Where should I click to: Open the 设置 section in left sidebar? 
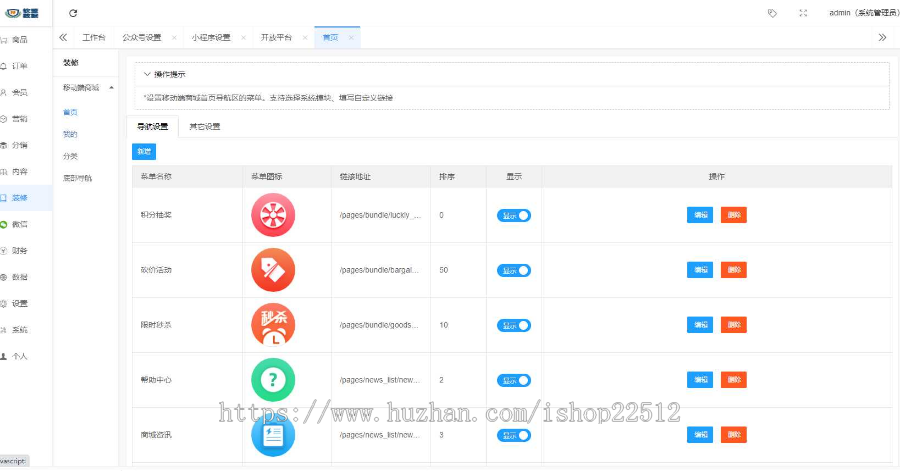tap(15, 303)
